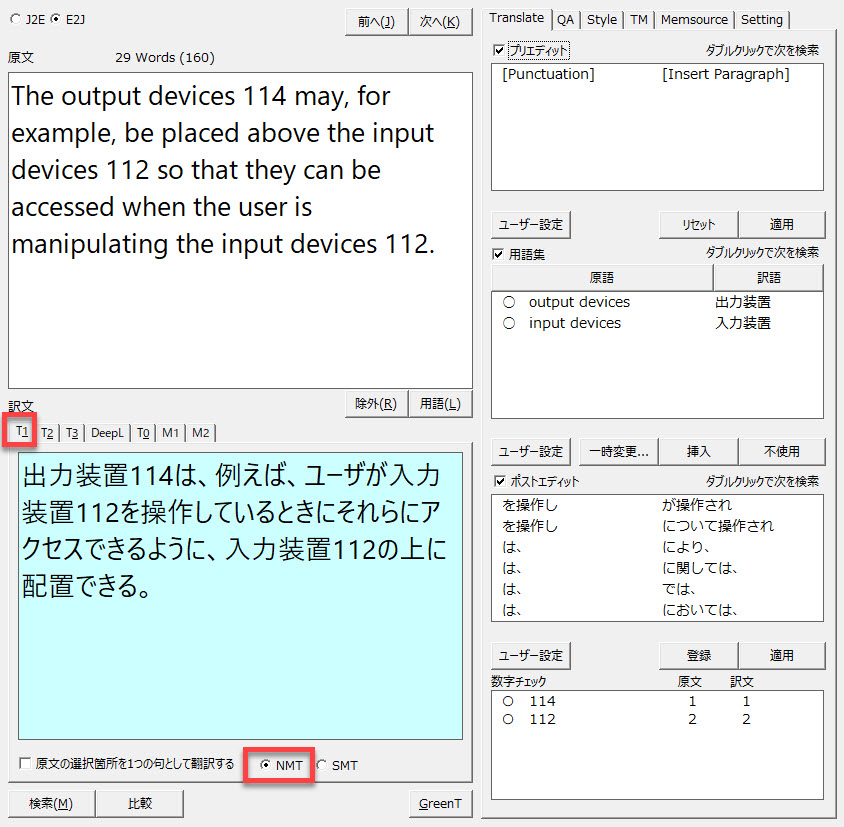Click the 検索(M) search button
This screenshot has width=844, height=827.
(51, 803)
